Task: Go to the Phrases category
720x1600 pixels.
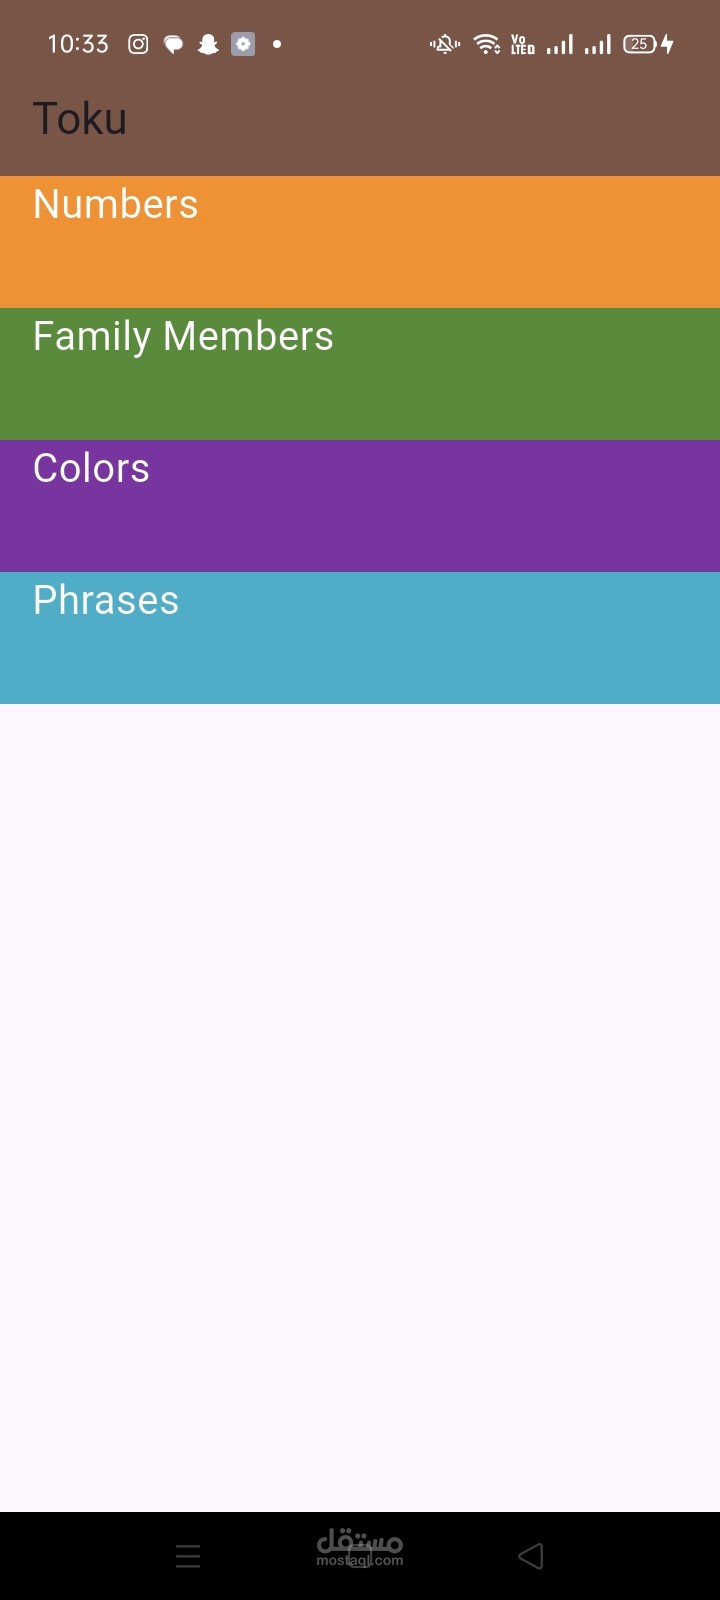Action: [360, 638]
